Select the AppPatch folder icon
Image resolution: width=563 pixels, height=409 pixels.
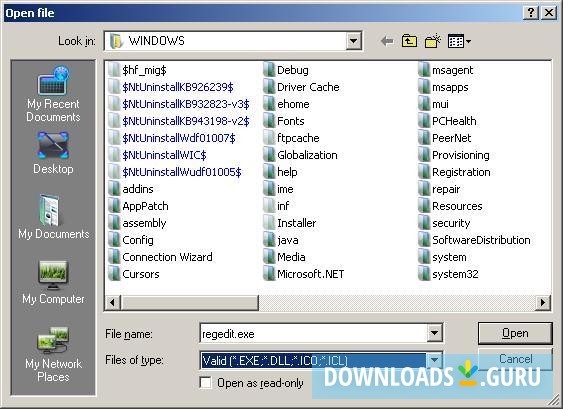pos(114,205)
